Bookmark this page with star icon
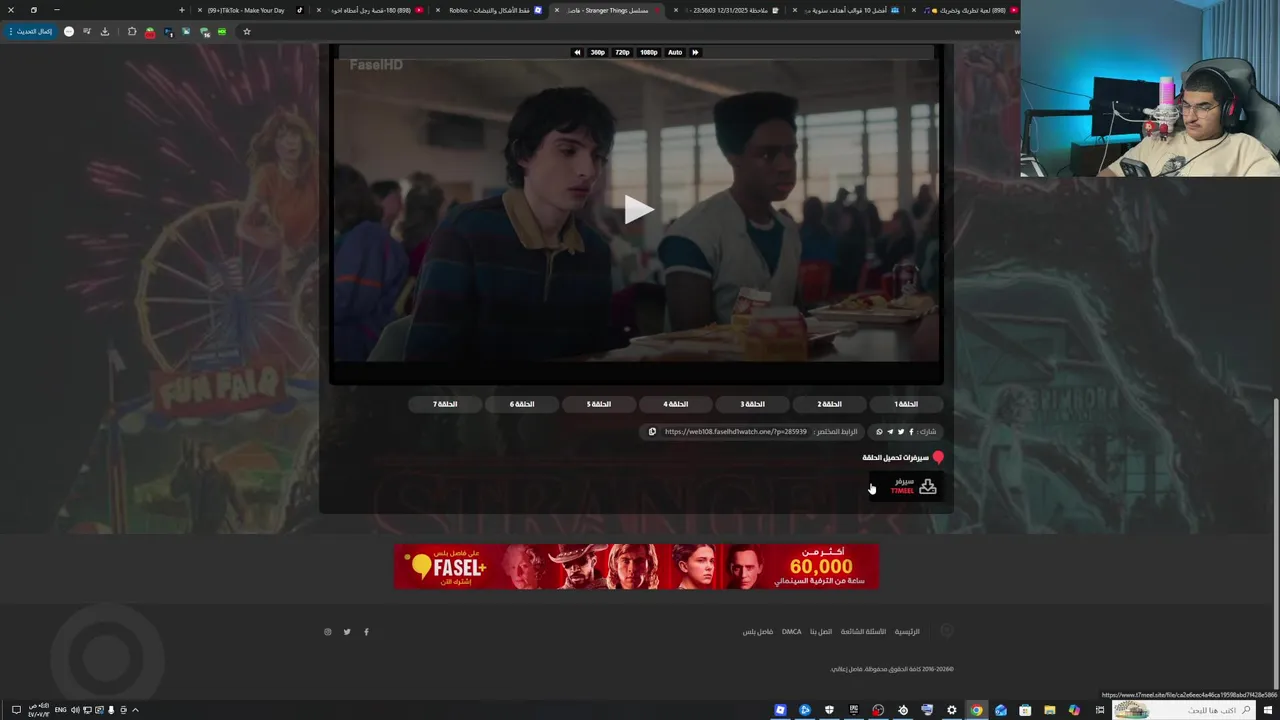 pos(246,31)
